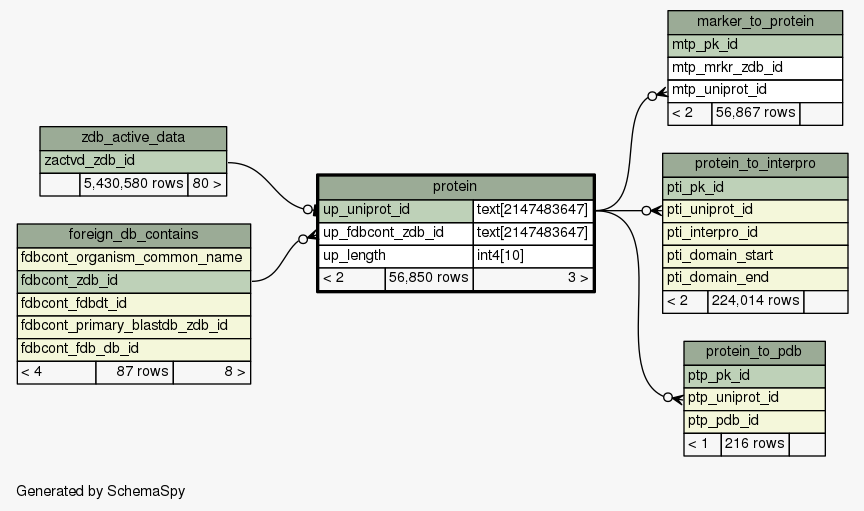Select the up_length column
Viewport: 864px width, 511px height.
[396, 256]
